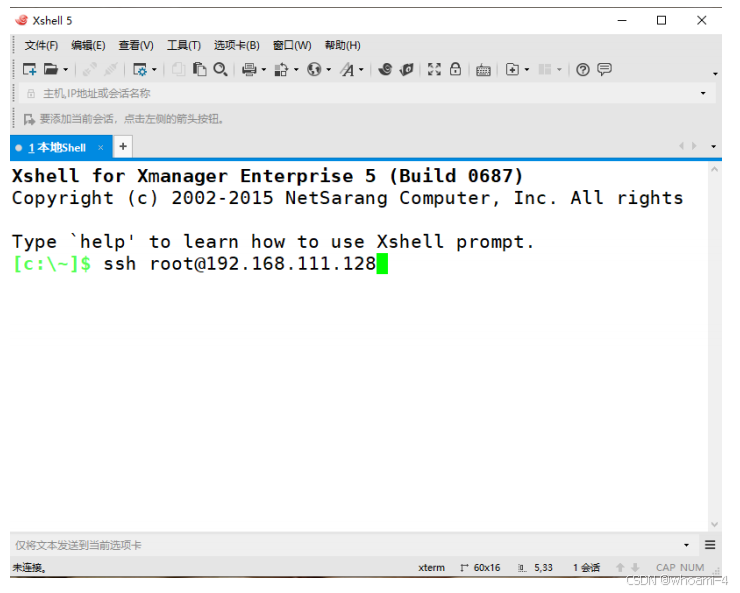Click the terminal scrollbar up arrow
Viewport: 740px width, 593px height.
pyautogui.click(x=715, y=169)
